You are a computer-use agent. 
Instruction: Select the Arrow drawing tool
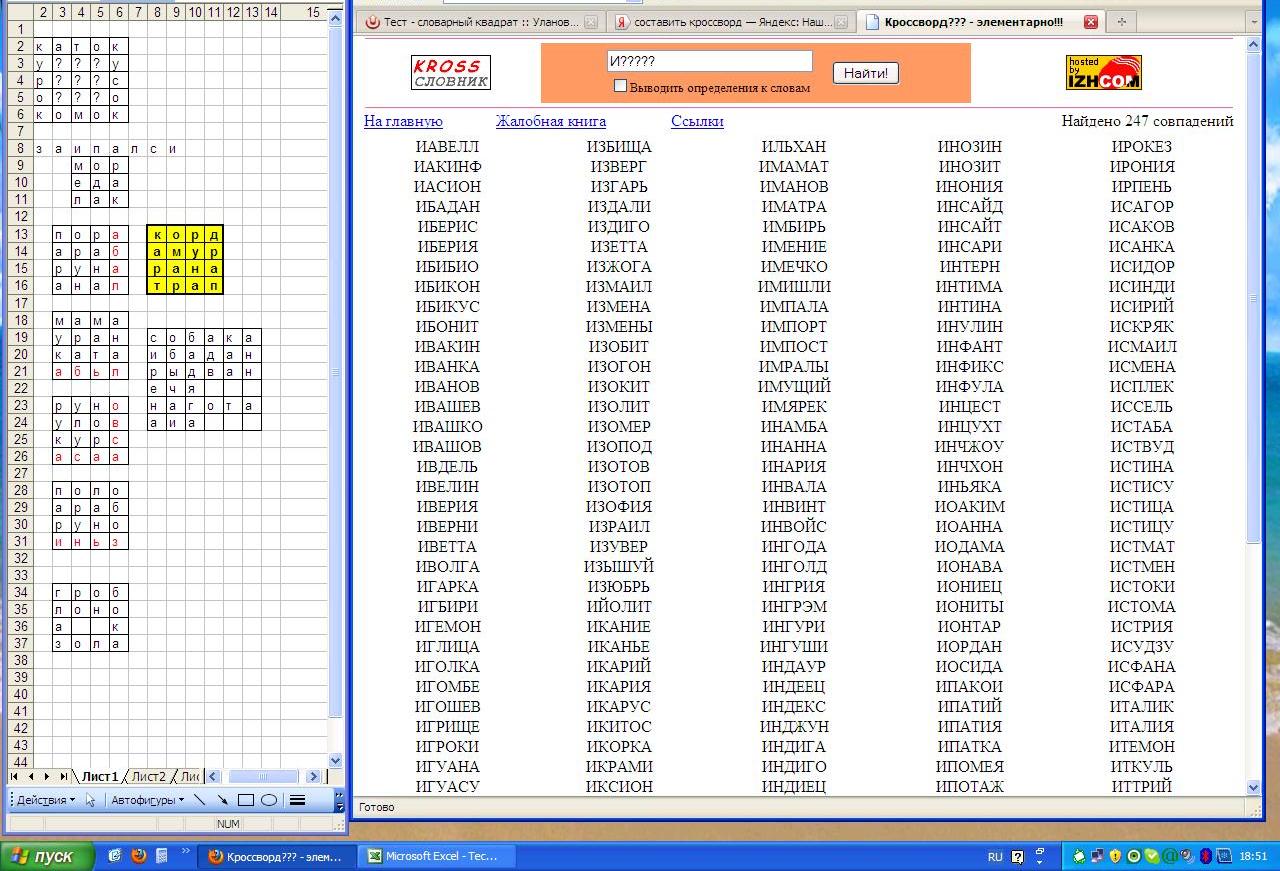221,800
